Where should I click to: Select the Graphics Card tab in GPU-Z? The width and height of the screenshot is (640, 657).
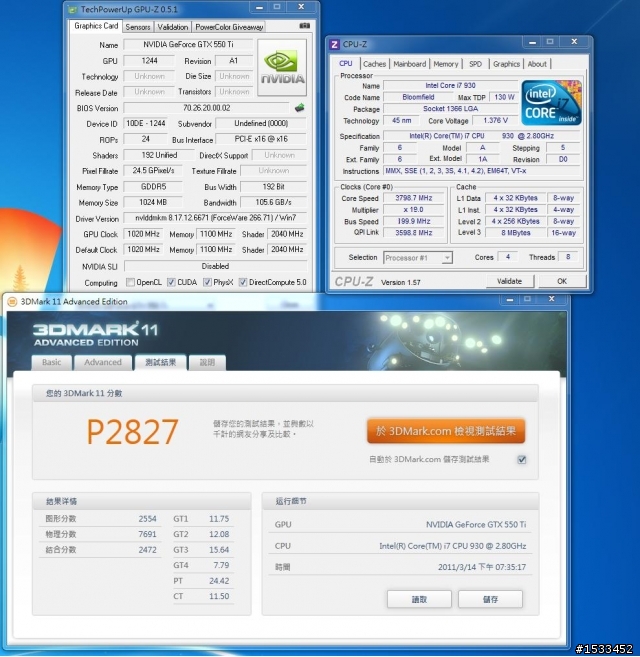click(96, 26)
